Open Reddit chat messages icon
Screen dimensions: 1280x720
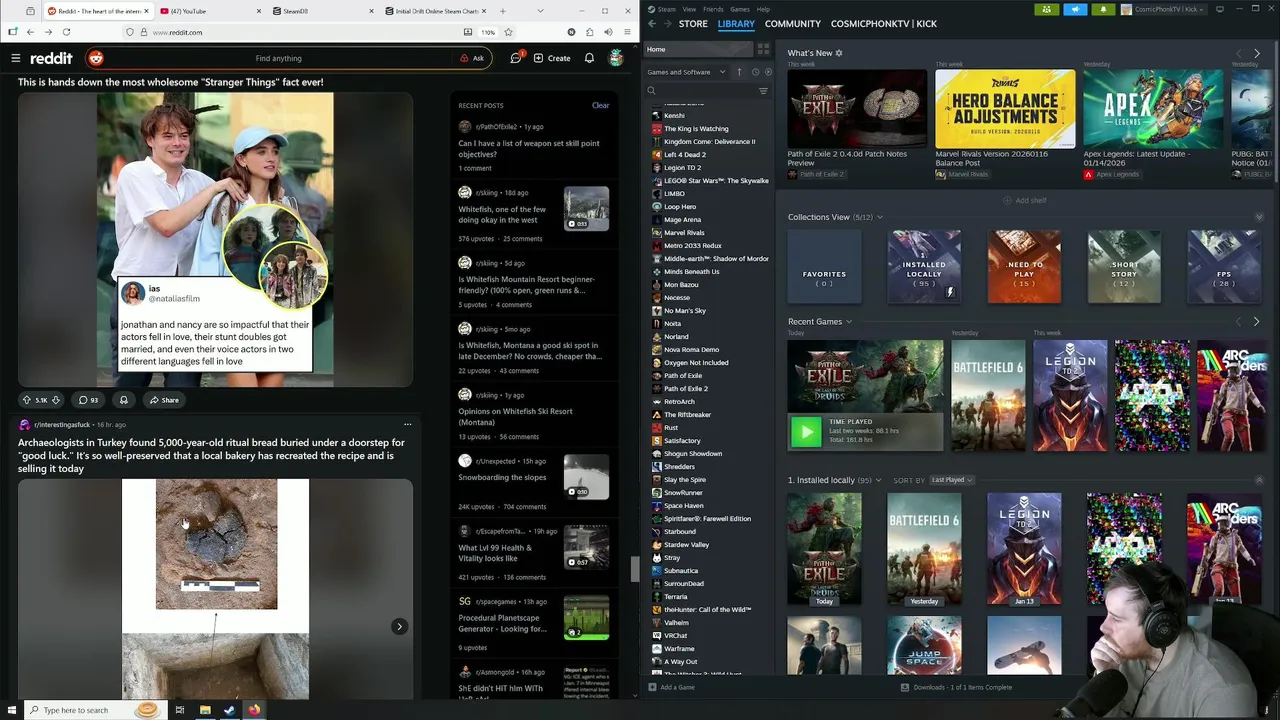(x=516, y=58)
